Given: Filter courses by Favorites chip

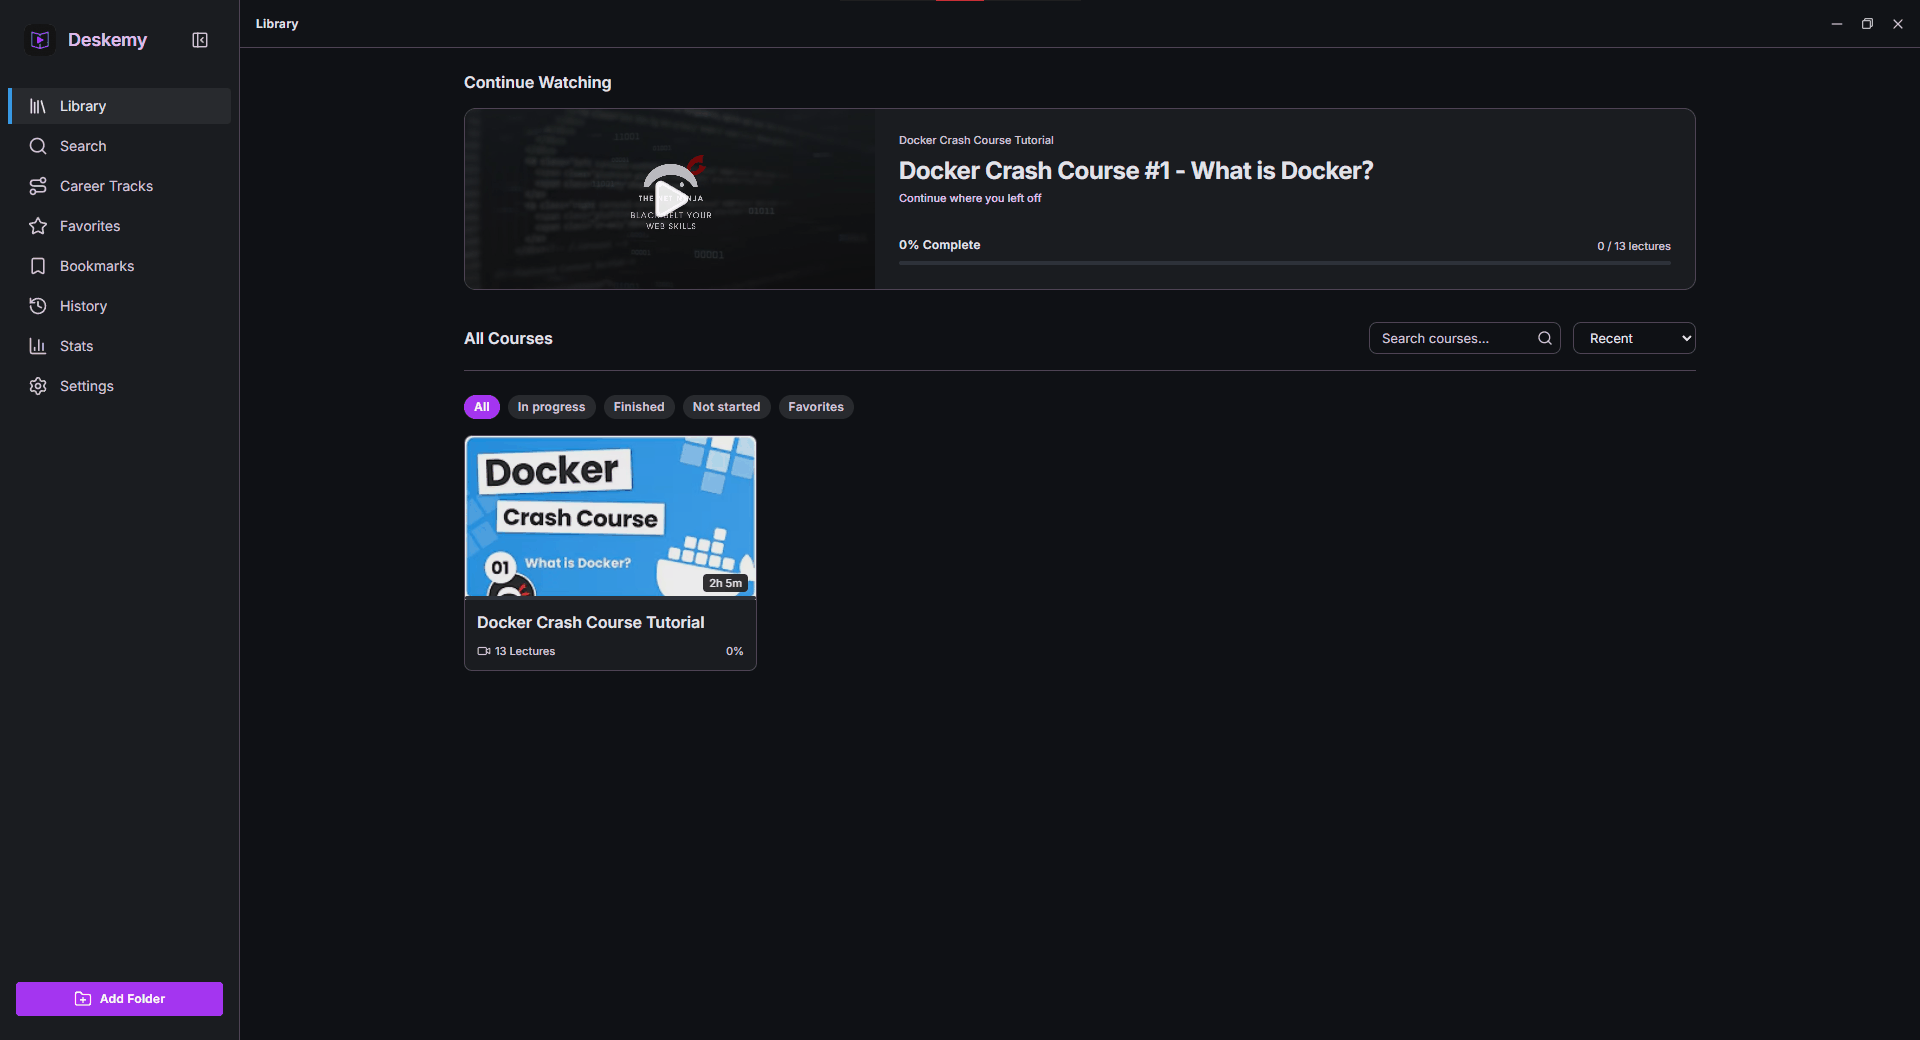Looking at the screenshot, I should (816, 407).
